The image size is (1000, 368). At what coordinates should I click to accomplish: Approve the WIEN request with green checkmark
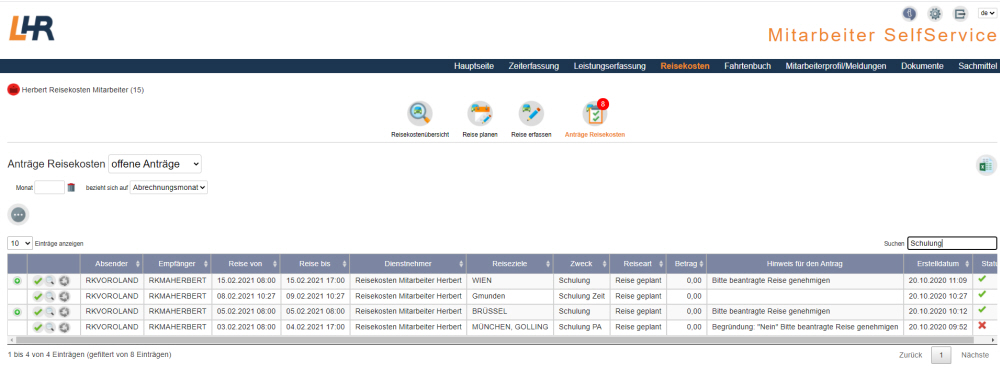(x=38, y=280)
